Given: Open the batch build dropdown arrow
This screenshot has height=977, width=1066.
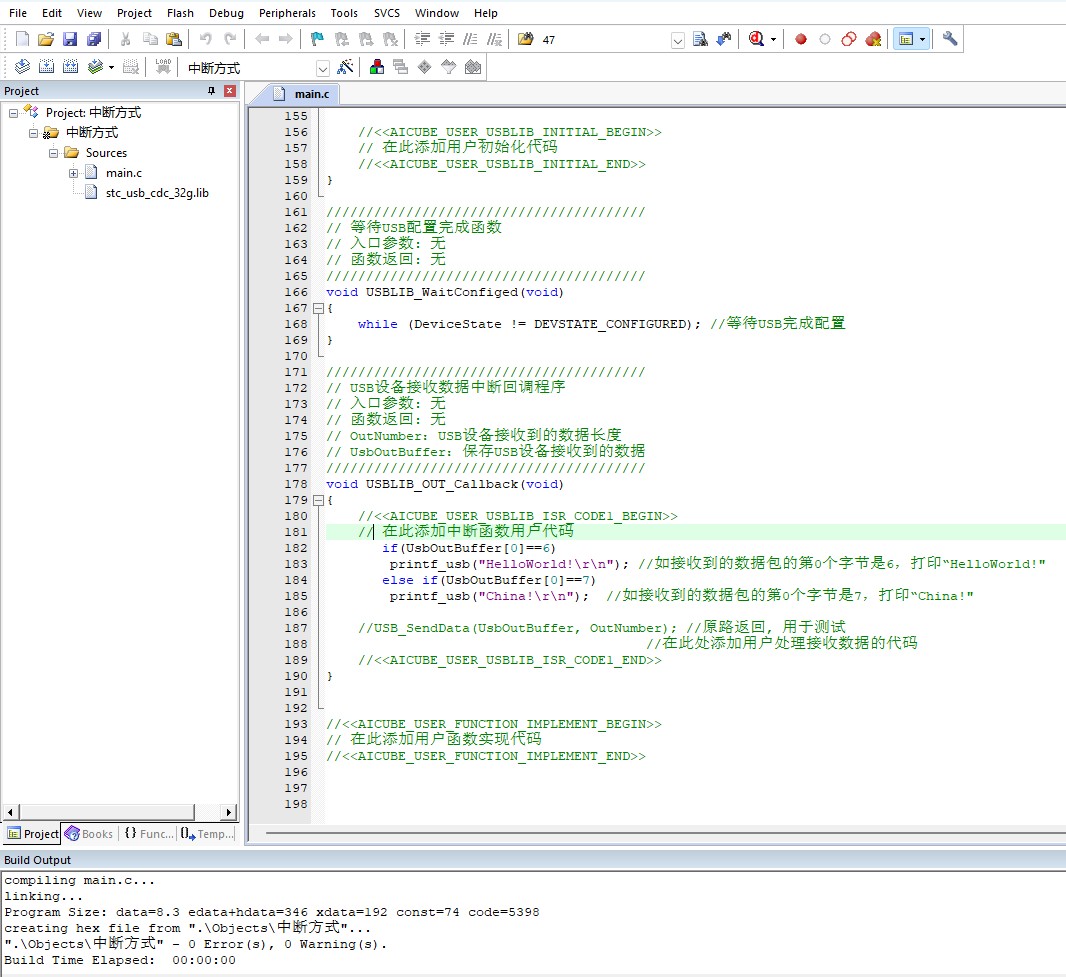Looking at the screenshot, I should pyautogui.click(x=111, y=67).
